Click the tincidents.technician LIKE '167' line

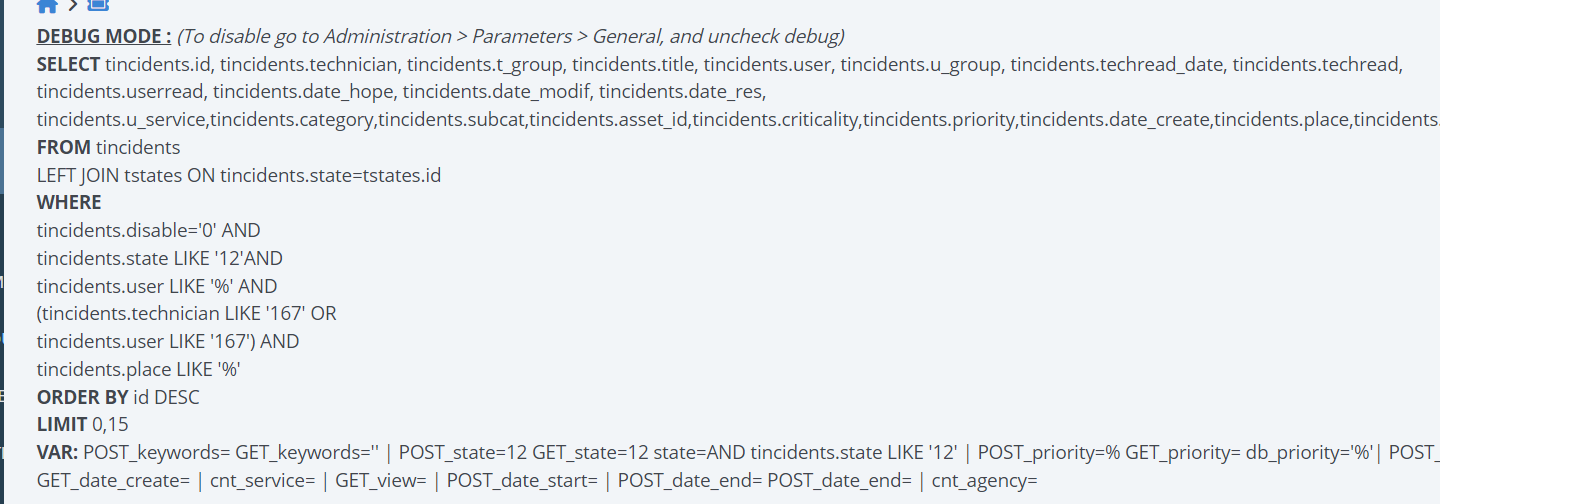(x=187, y=313)
